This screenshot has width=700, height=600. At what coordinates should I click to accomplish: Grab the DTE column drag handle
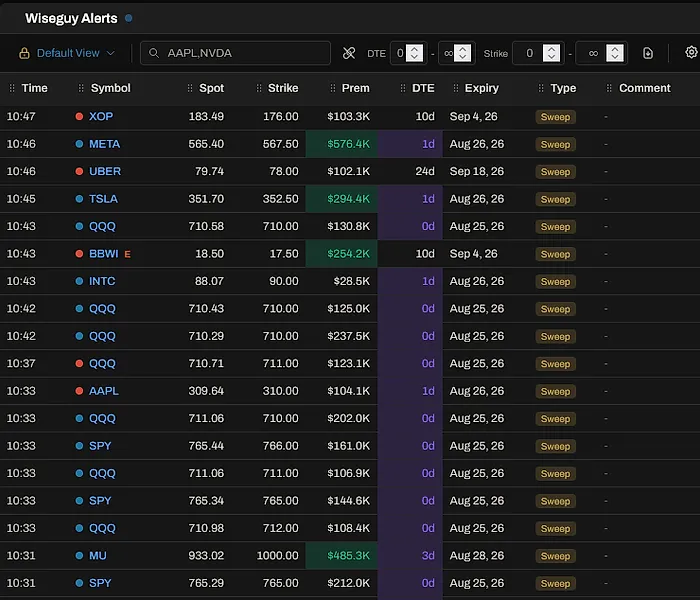pos(403,88)
